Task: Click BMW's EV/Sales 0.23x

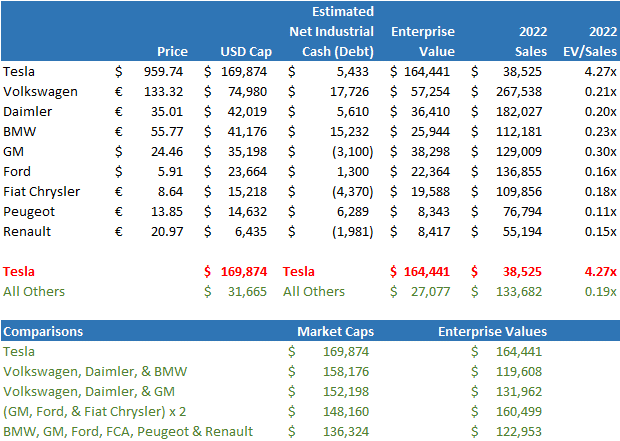Action: pos(600,132)
